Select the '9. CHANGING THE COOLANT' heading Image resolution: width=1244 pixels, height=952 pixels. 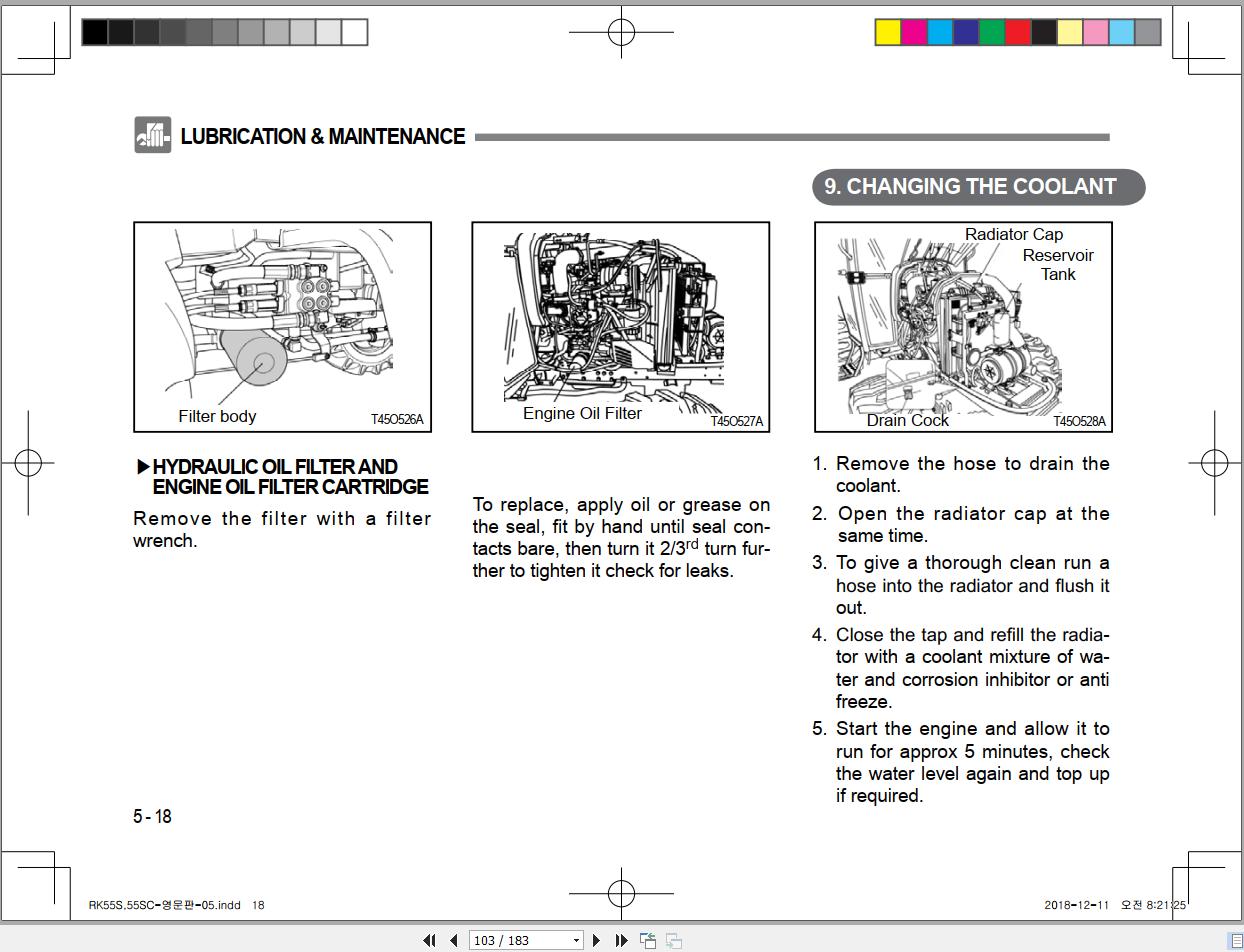tap(977, 187)
